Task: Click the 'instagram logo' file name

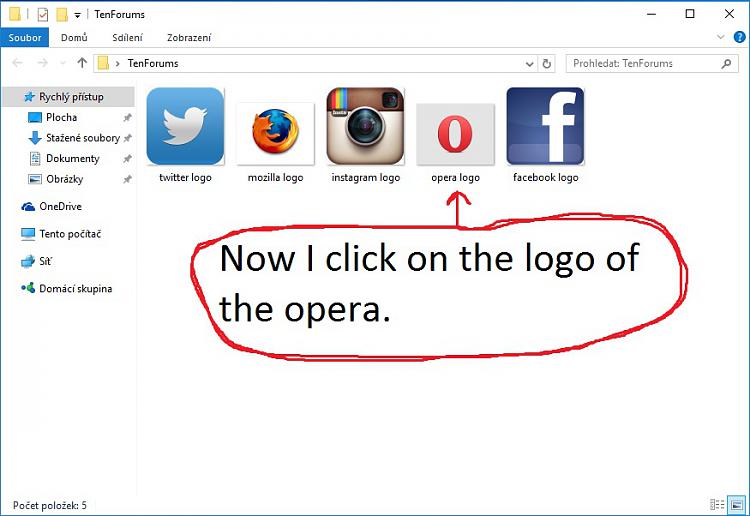Action: 365,177
